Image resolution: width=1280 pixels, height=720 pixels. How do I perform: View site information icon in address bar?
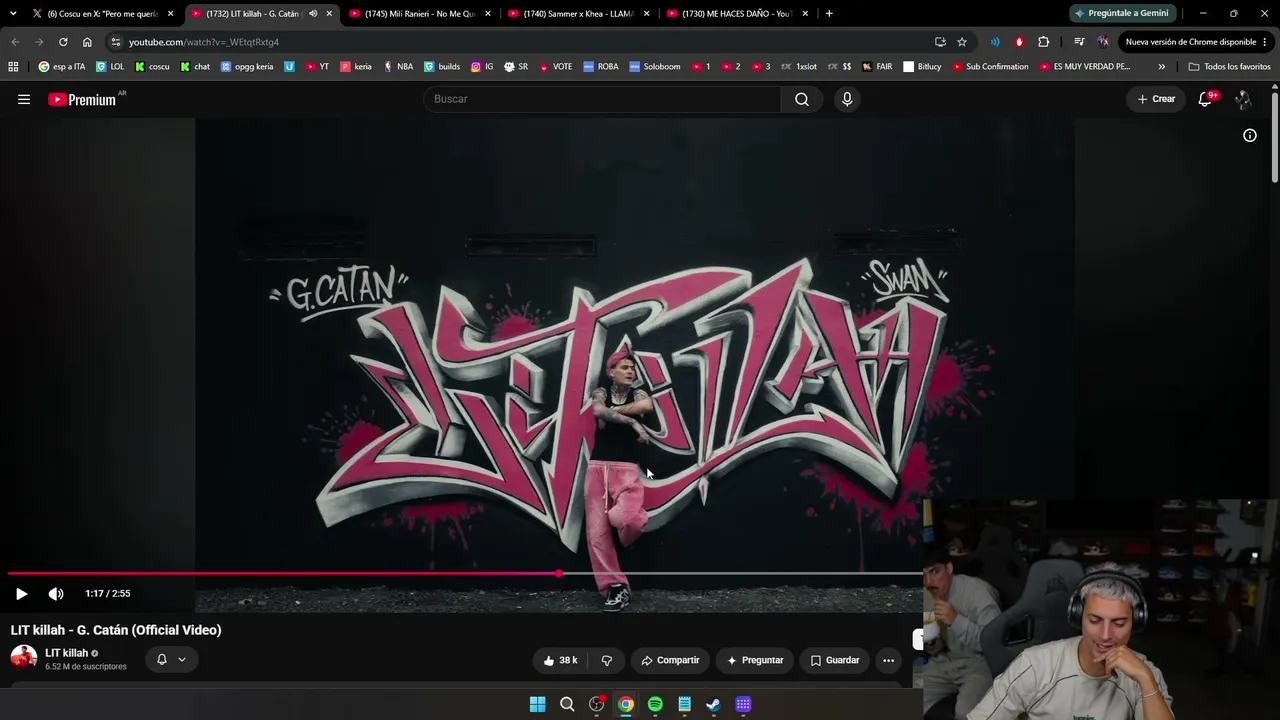116,42
